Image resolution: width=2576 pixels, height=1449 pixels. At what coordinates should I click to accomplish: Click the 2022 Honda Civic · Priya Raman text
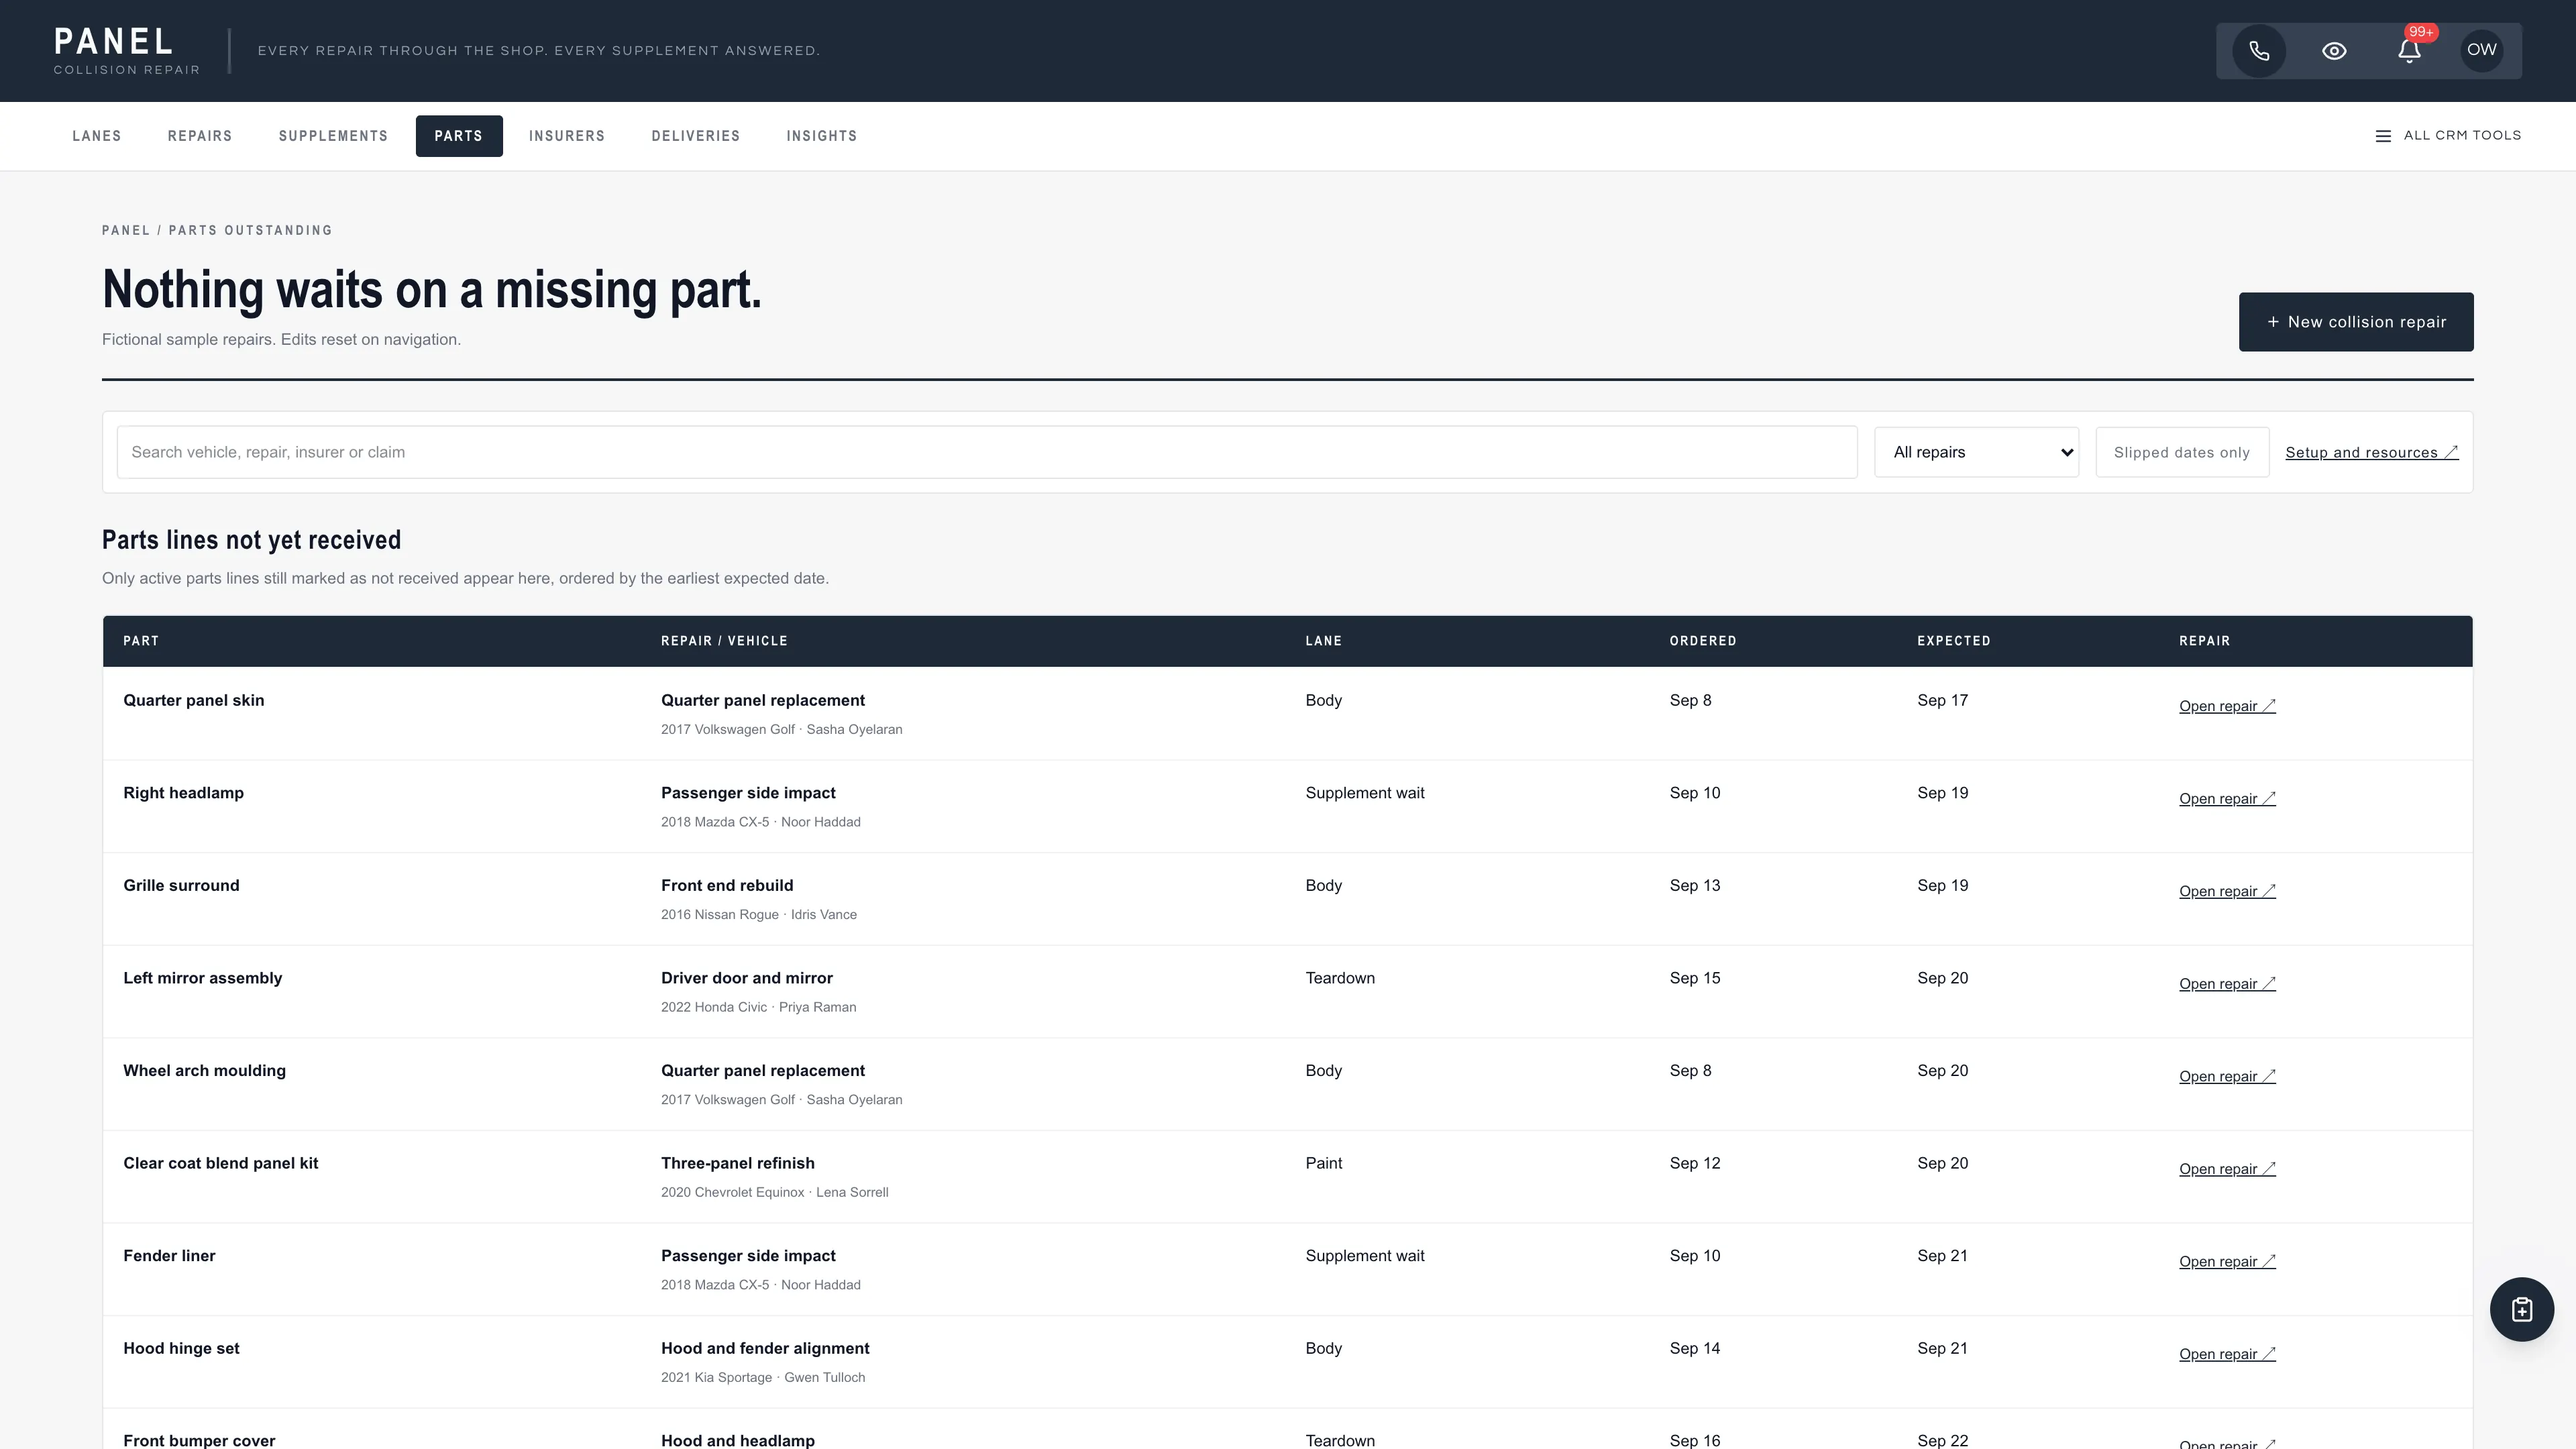pos(758,1007)
